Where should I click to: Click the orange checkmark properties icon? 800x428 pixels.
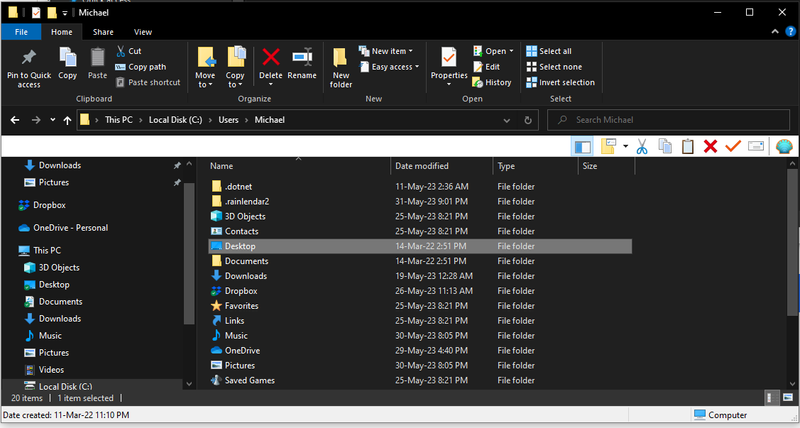point(733,147)
